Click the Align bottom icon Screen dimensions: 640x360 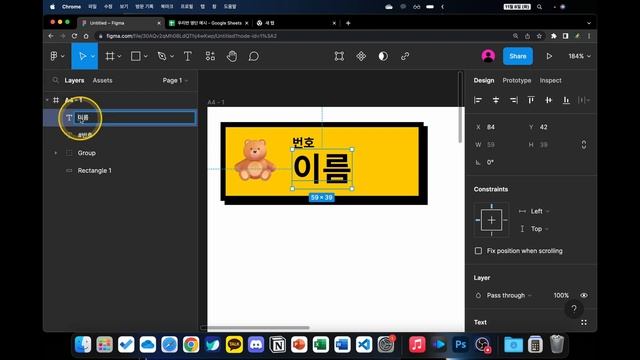point(566,100)
